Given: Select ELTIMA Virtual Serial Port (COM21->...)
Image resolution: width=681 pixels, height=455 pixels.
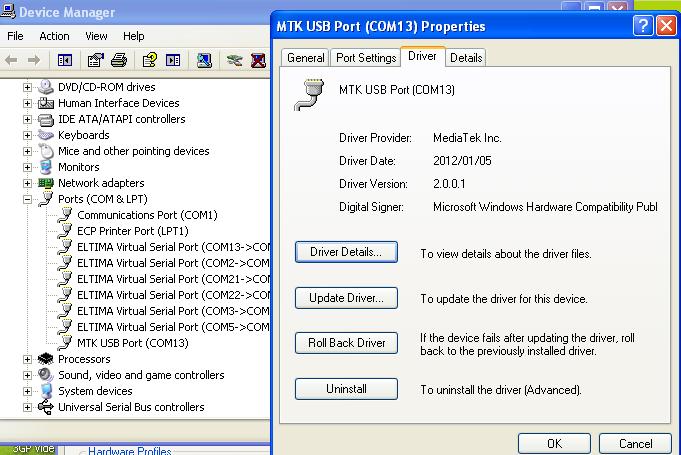Looking at the screenshot, I should [x=173, y=279].
